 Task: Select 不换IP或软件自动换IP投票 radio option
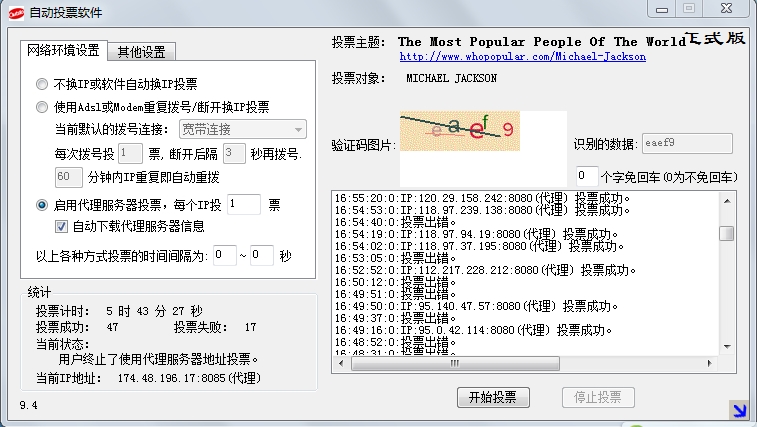[42, 83]
